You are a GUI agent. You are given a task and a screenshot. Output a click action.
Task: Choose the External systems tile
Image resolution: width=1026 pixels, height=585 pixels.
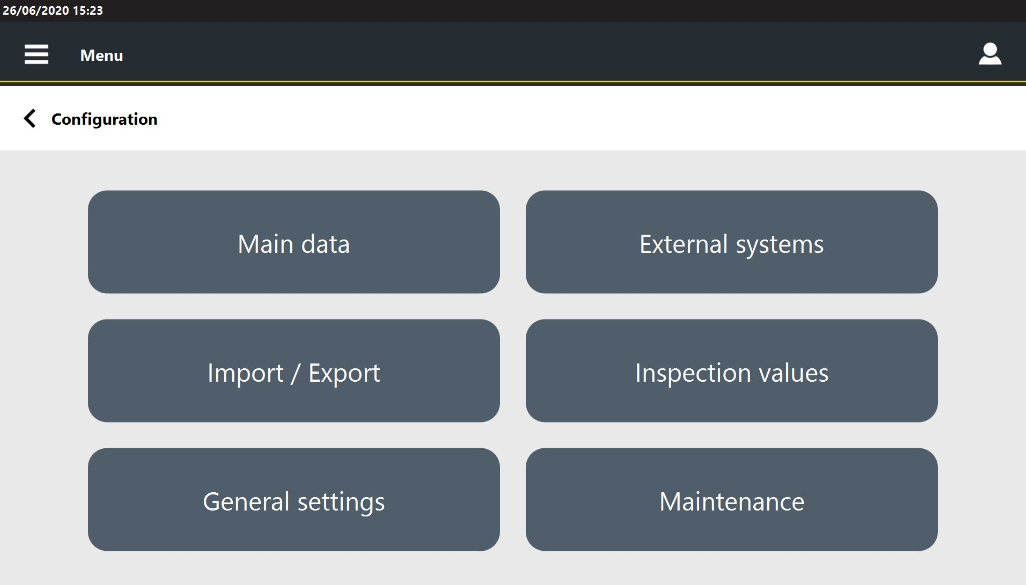click(x=731, y=242)
